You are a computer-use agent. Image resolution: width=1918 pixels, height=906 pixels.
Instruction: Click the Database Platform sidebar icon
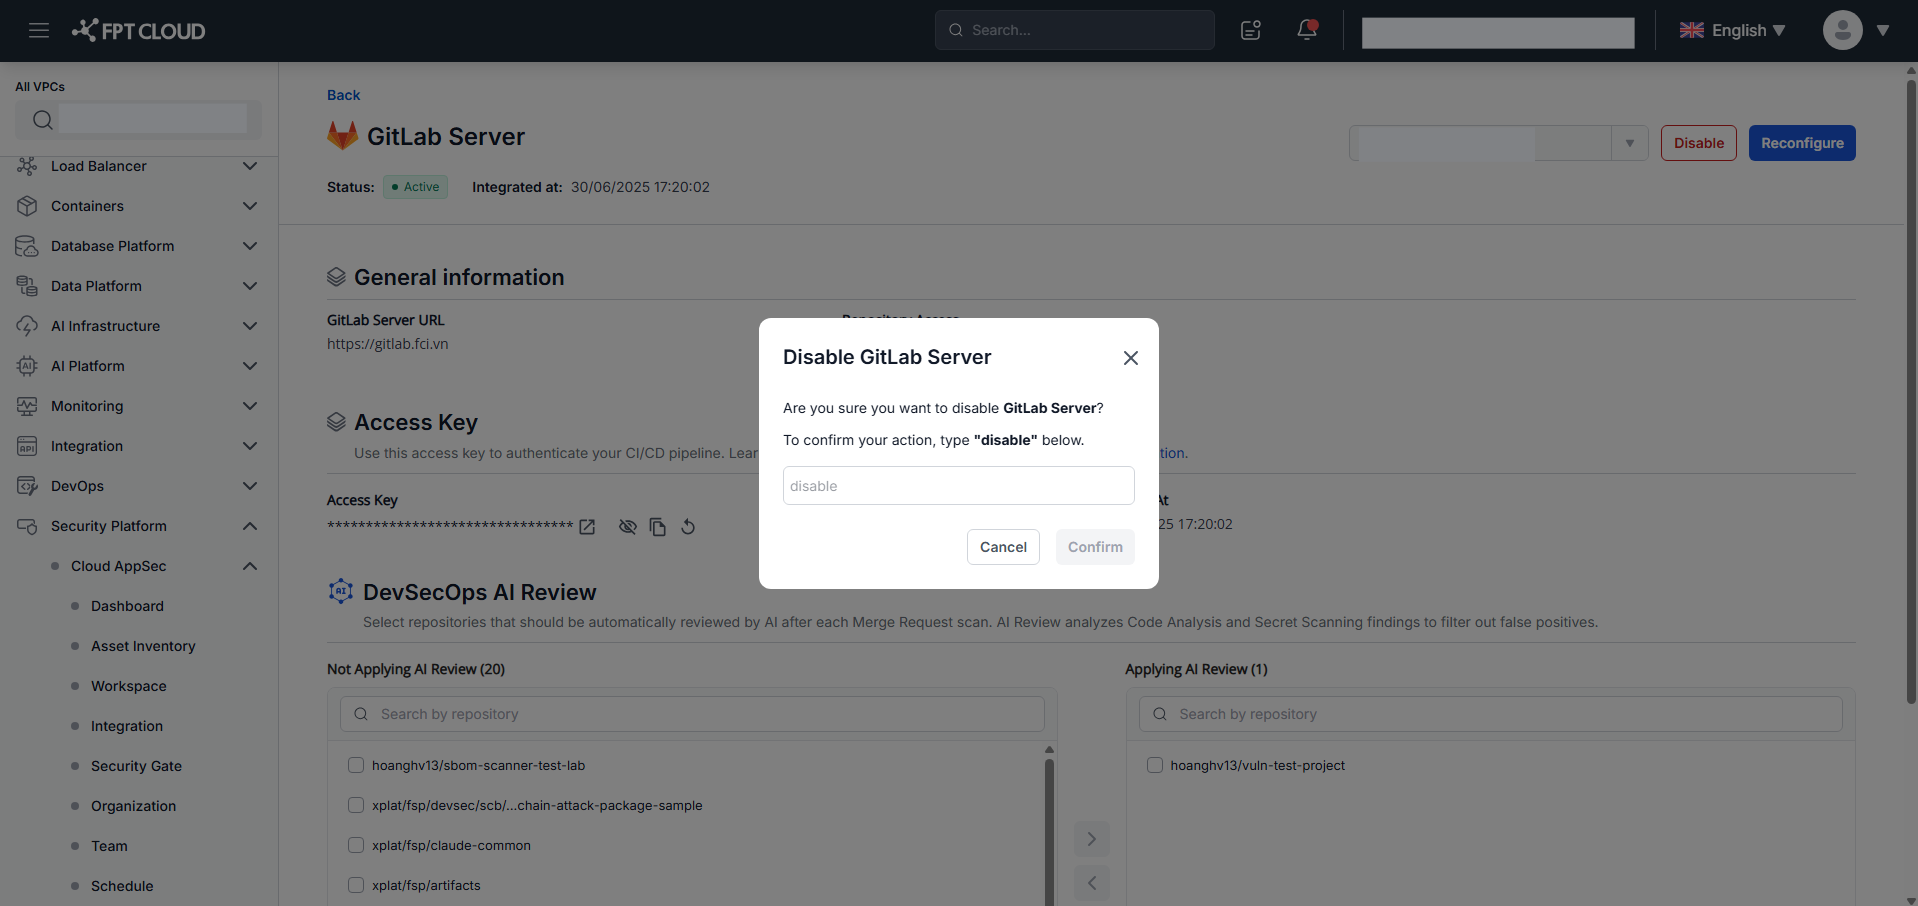coord(27,246)
